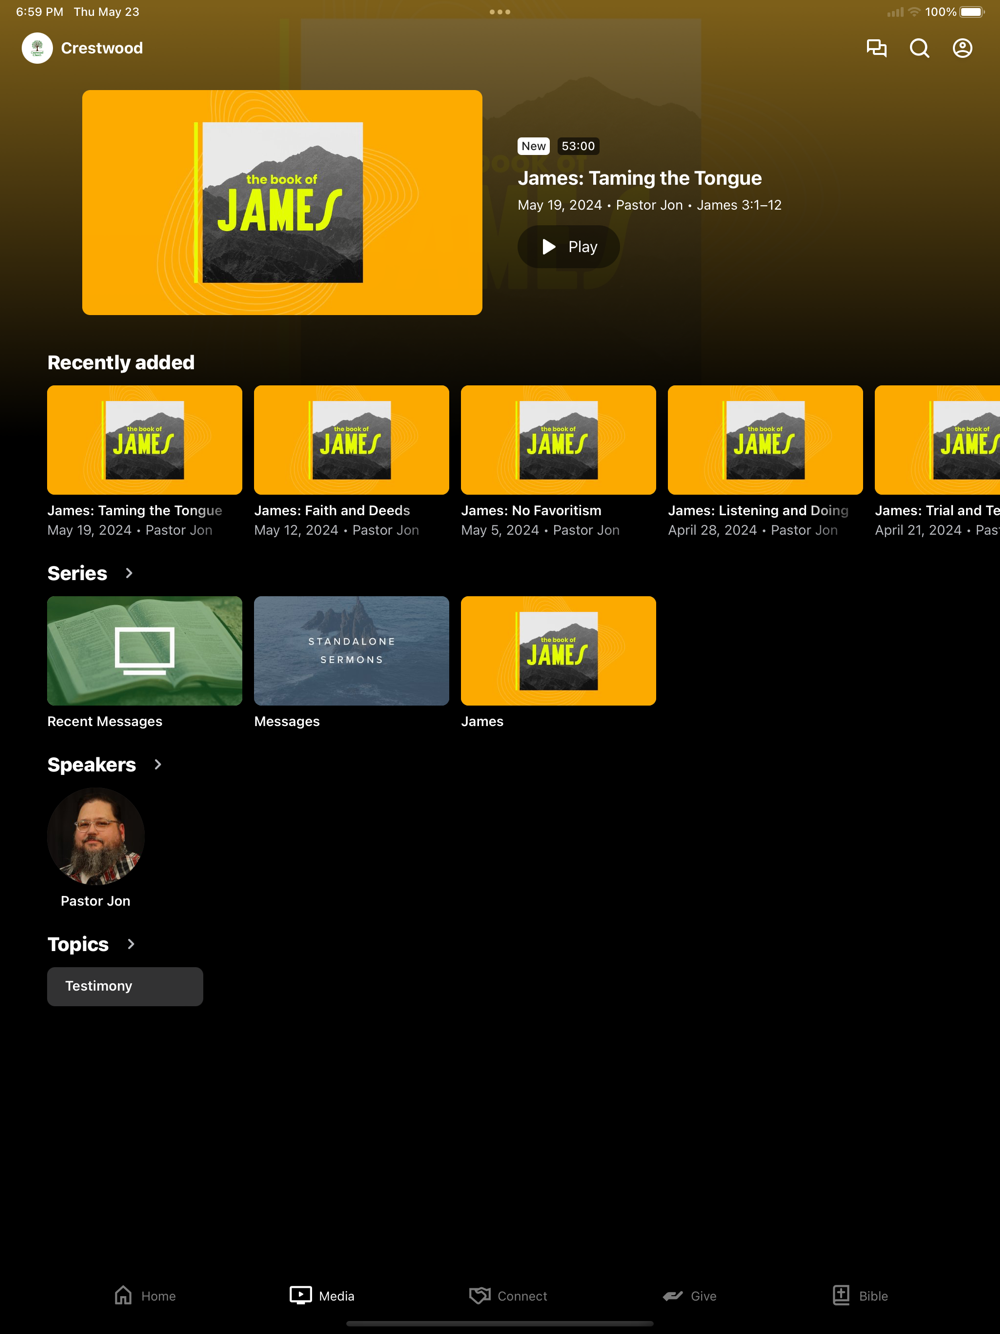This screenshot has width=1000, height=1334.
Task: Open the chat messages icon
Action: (877, 48)
